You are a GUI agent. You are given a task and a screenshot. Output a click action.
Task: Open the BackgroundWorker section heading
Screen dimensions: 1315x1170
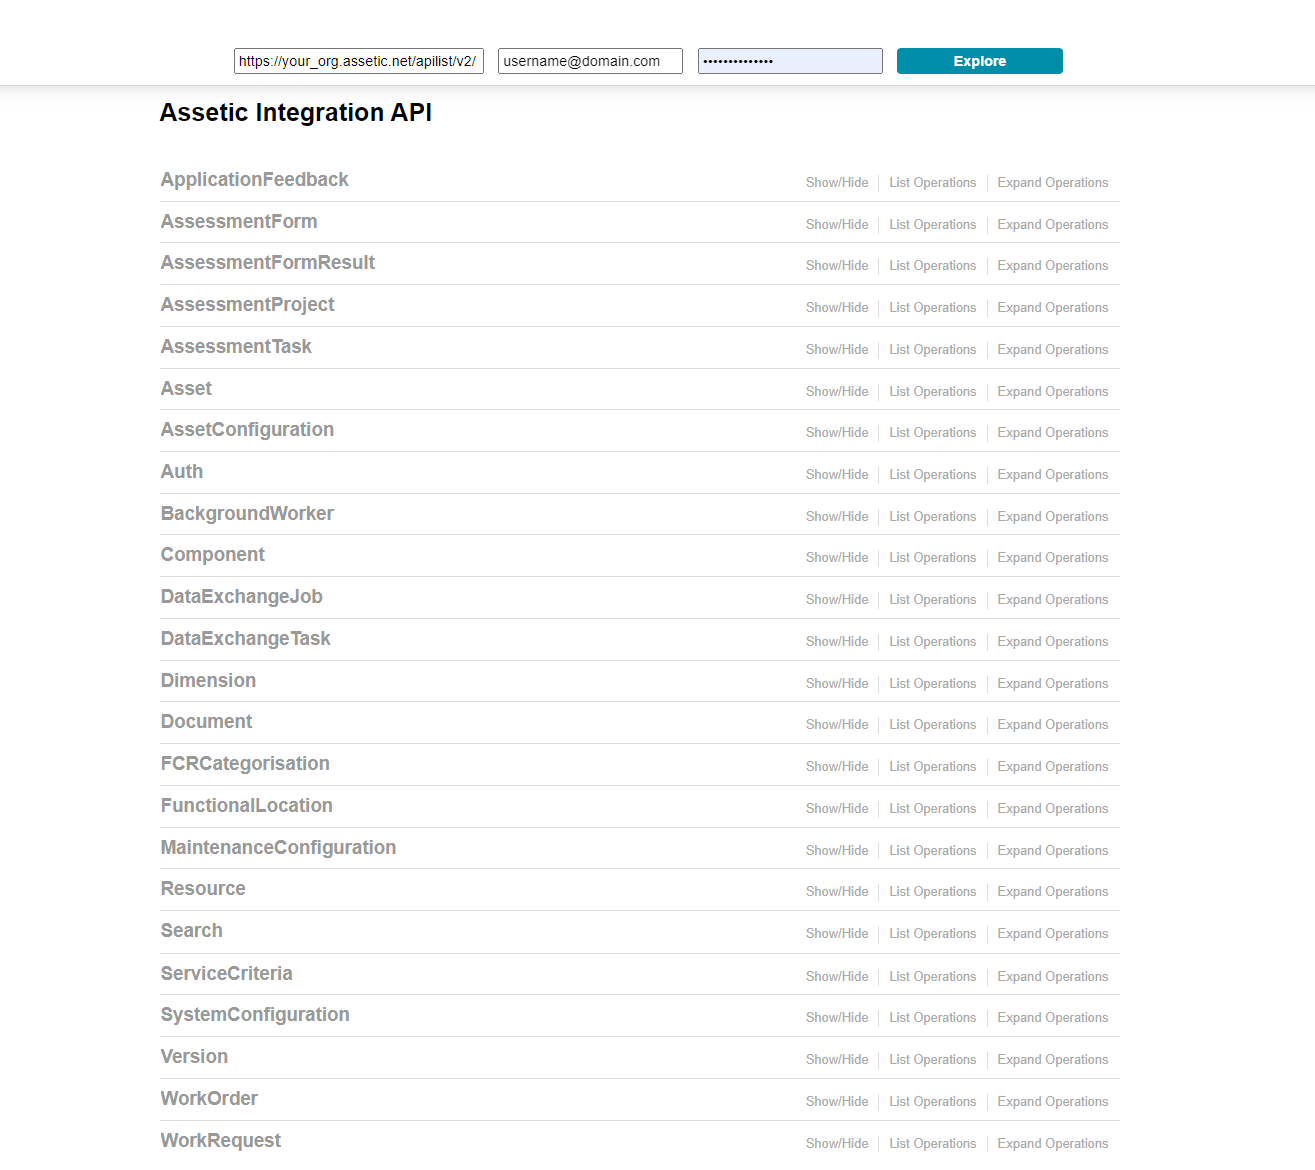pyautogui.click(x=247, y=514)
